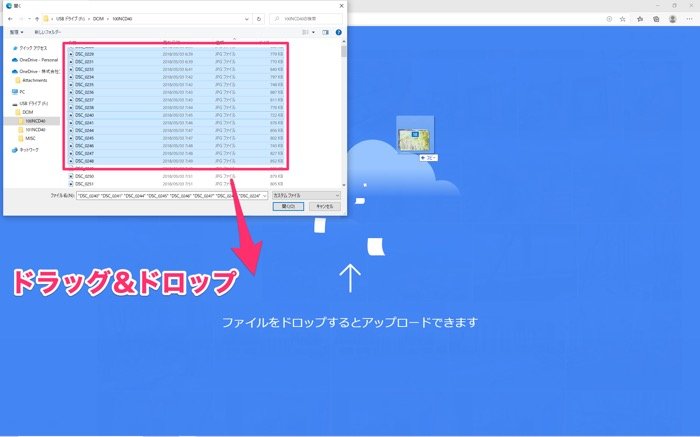Change the file view layout icon
Screen dimensions: 700x437
point(305,32)
